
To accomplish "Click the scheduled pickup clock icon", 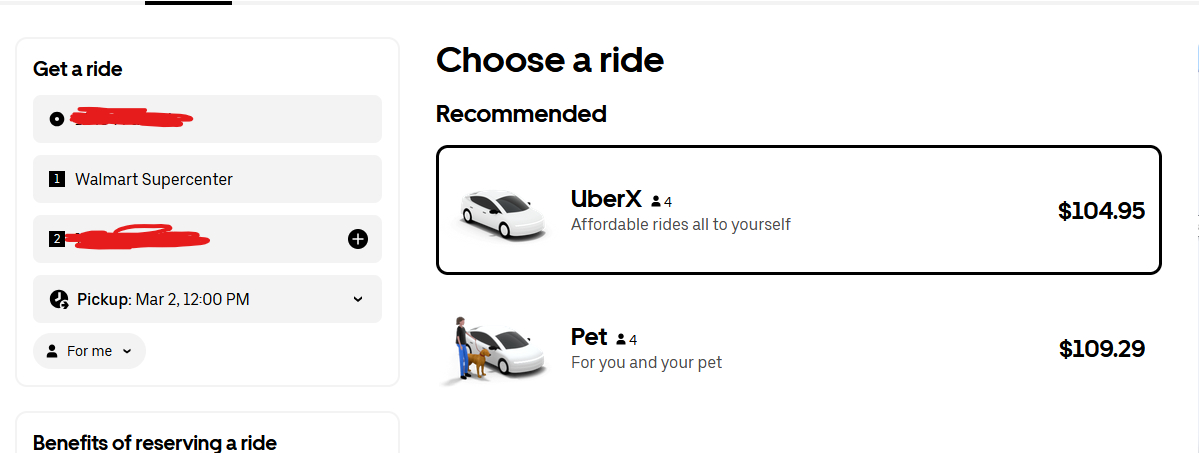I will pos(58,299).
